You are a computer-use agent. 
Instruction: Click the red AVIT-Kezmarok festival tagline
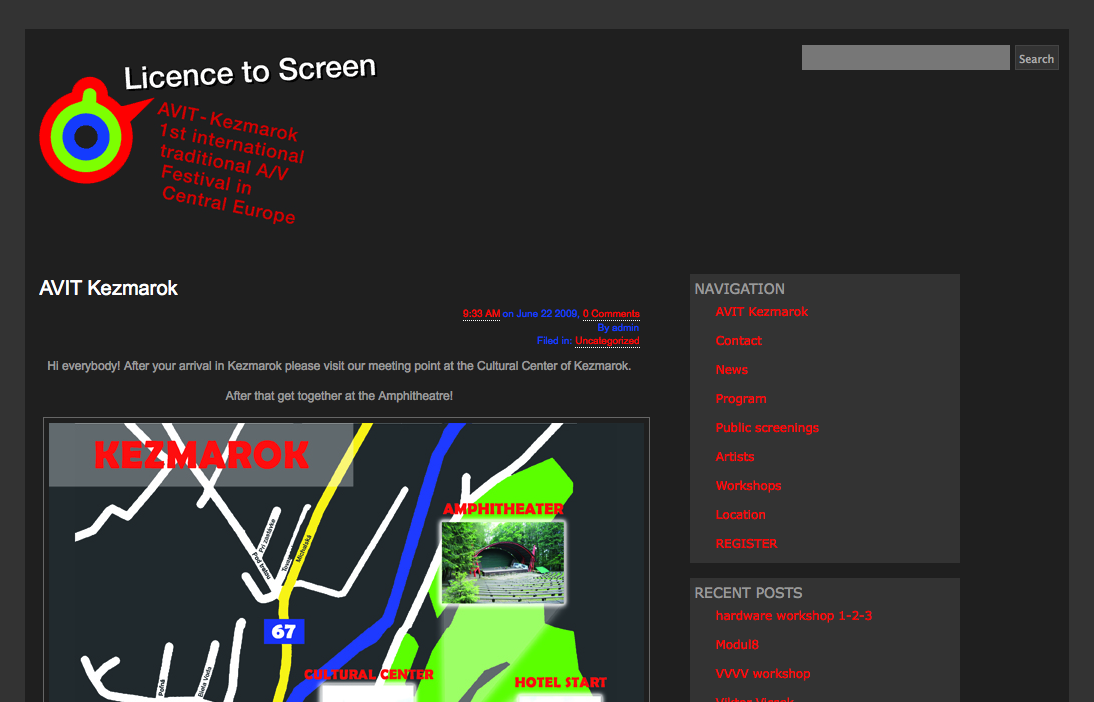230,163
